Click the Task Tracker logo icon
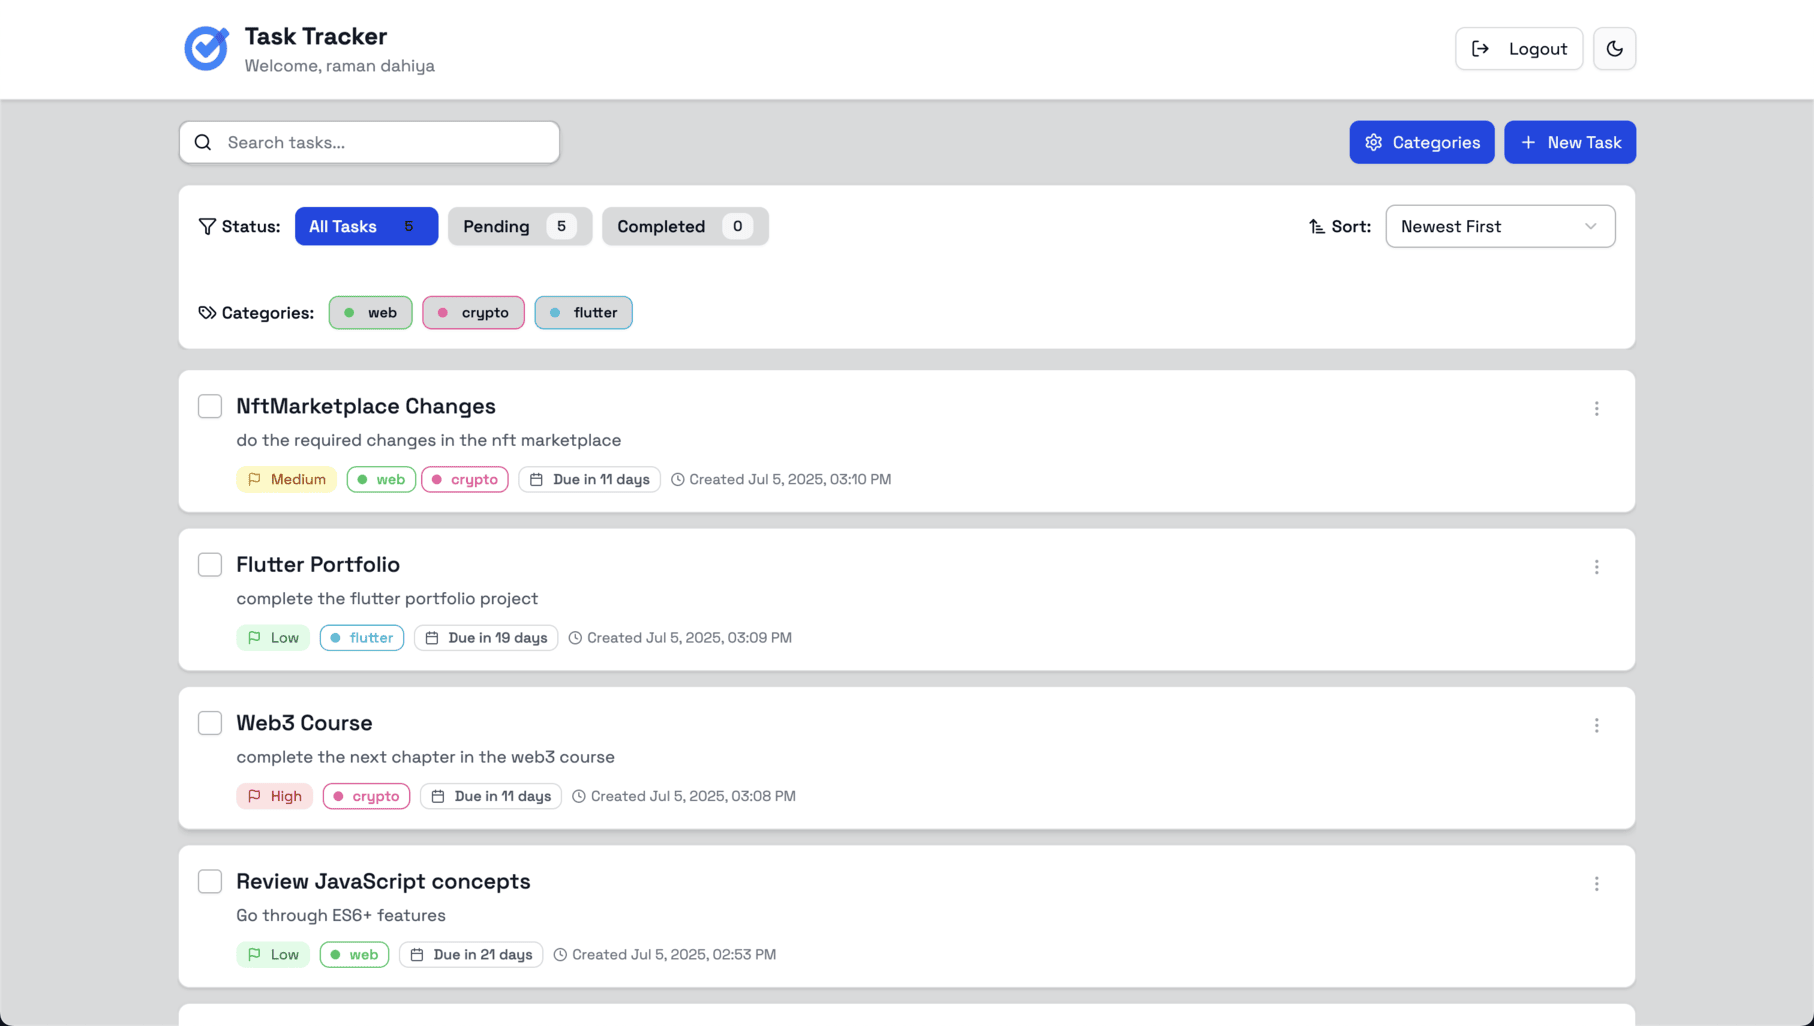This screenshot has height=1026, width=1814. 207,48
